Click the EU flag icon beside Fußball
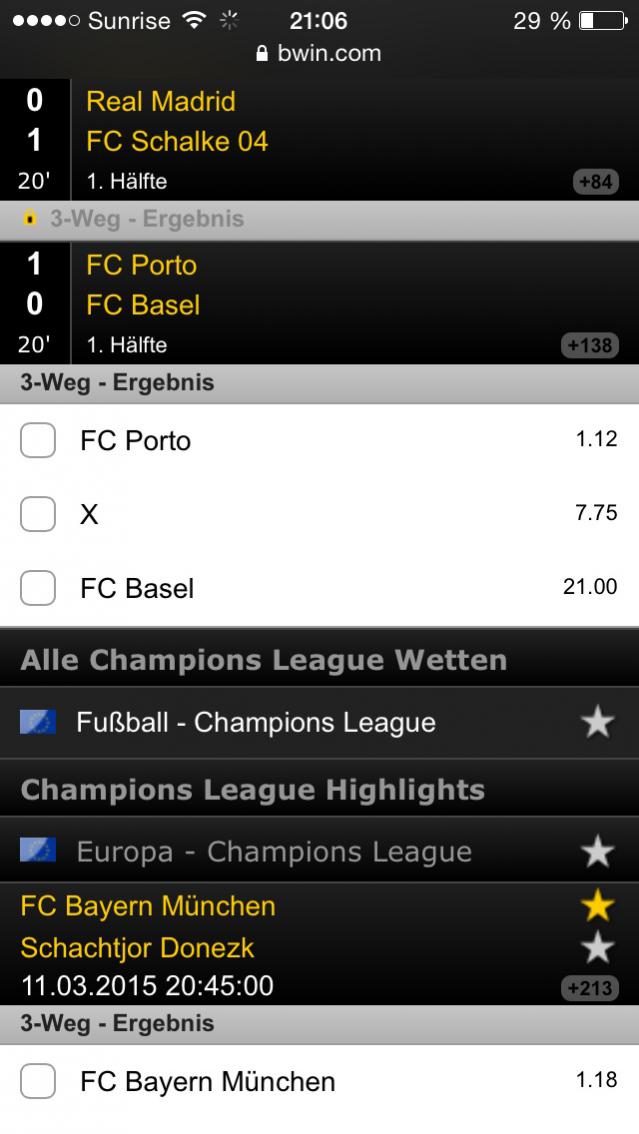 coord(38,722)
